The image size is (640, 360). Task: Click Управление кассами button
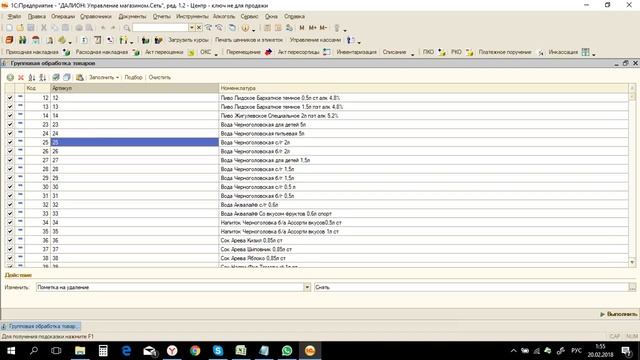coord(315,40)
